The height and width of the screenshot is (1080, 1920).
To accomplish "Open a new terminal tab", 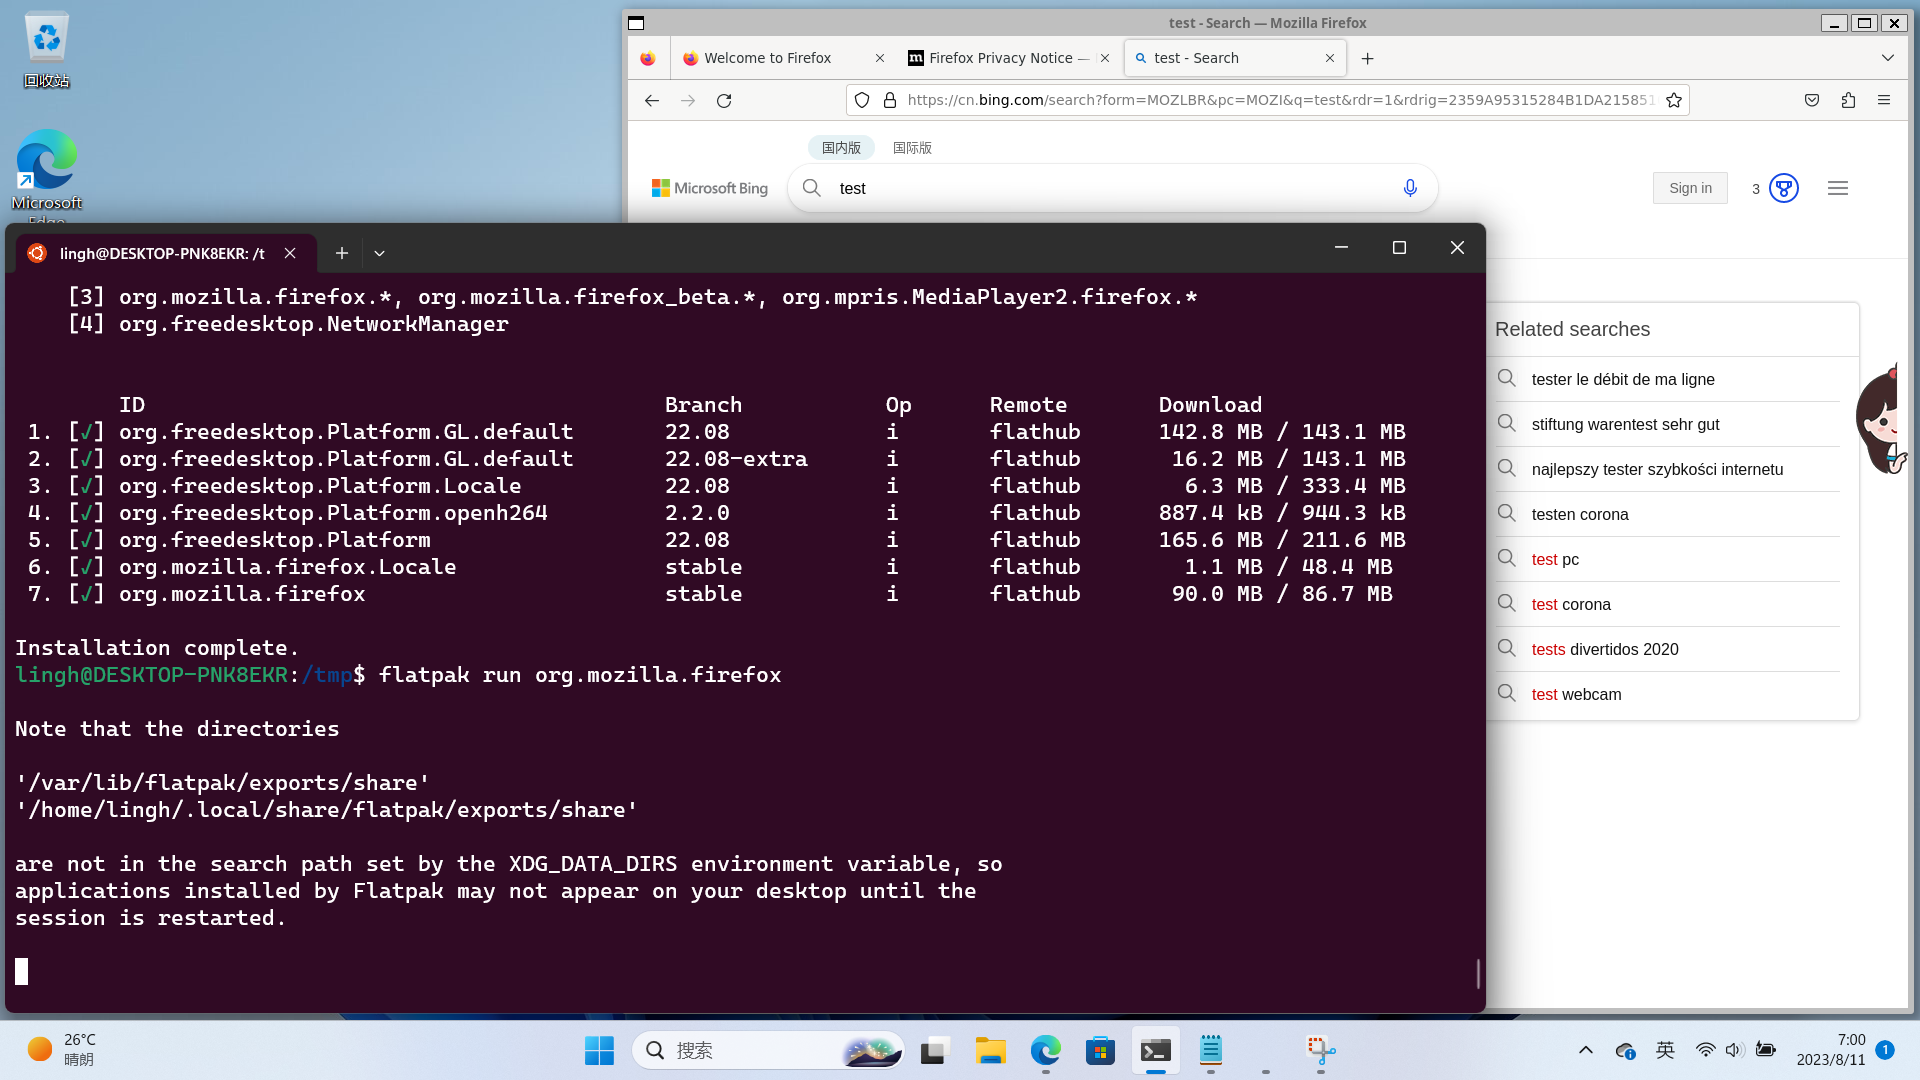I will (x=341, y=253).
